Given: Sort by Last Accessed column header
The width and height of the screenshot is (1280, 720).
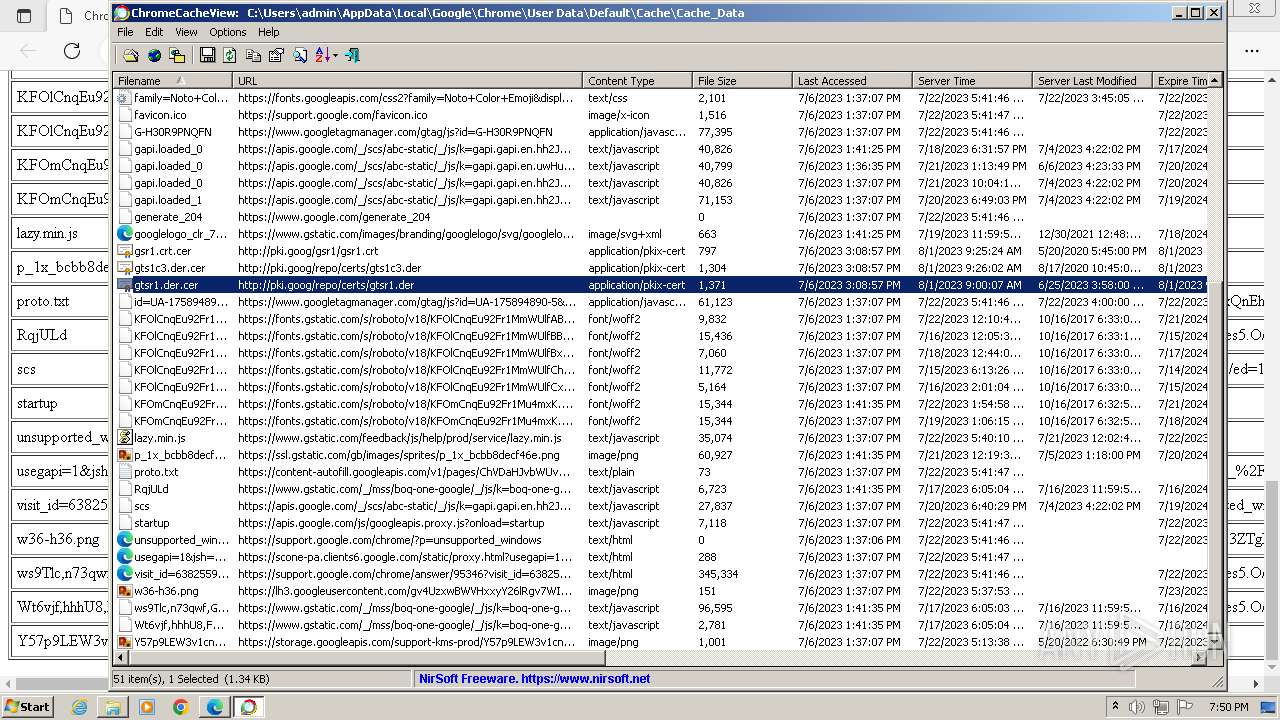Looking at the screenshot, I should (853, 81).
